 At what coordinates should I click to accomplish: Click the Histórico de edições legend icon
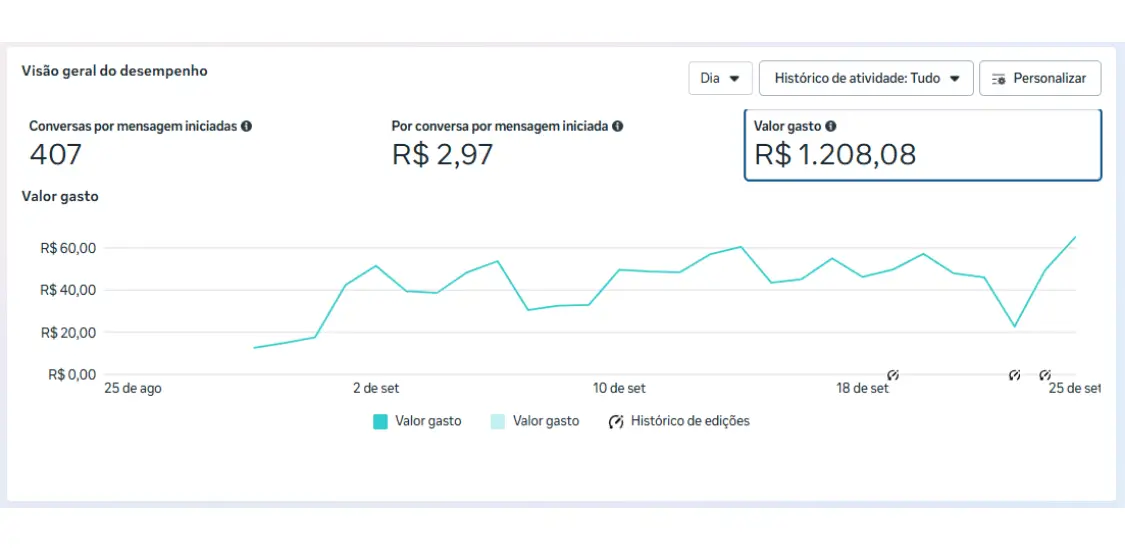617,422
